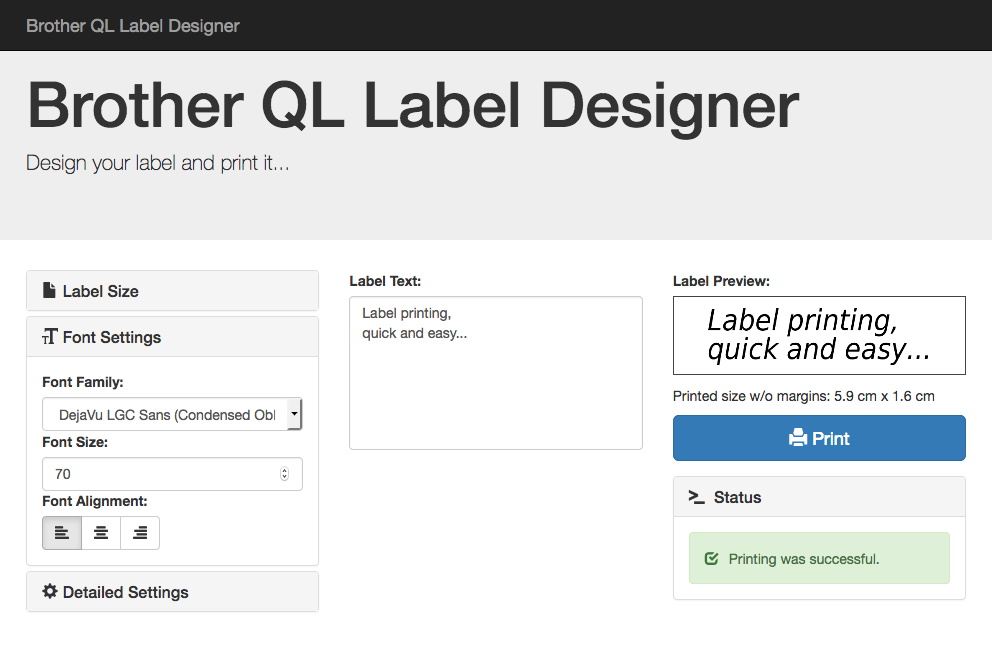The height and width of the screenshot is (647, 992).
Task: Click the gear icon beside Detailed Settings
Action: [x=49, y=592]
